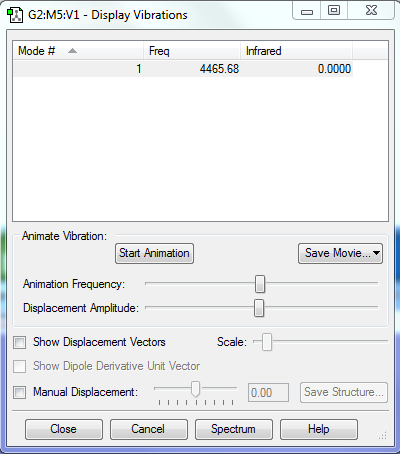Select vibration mode 1 row

[183, 69]
